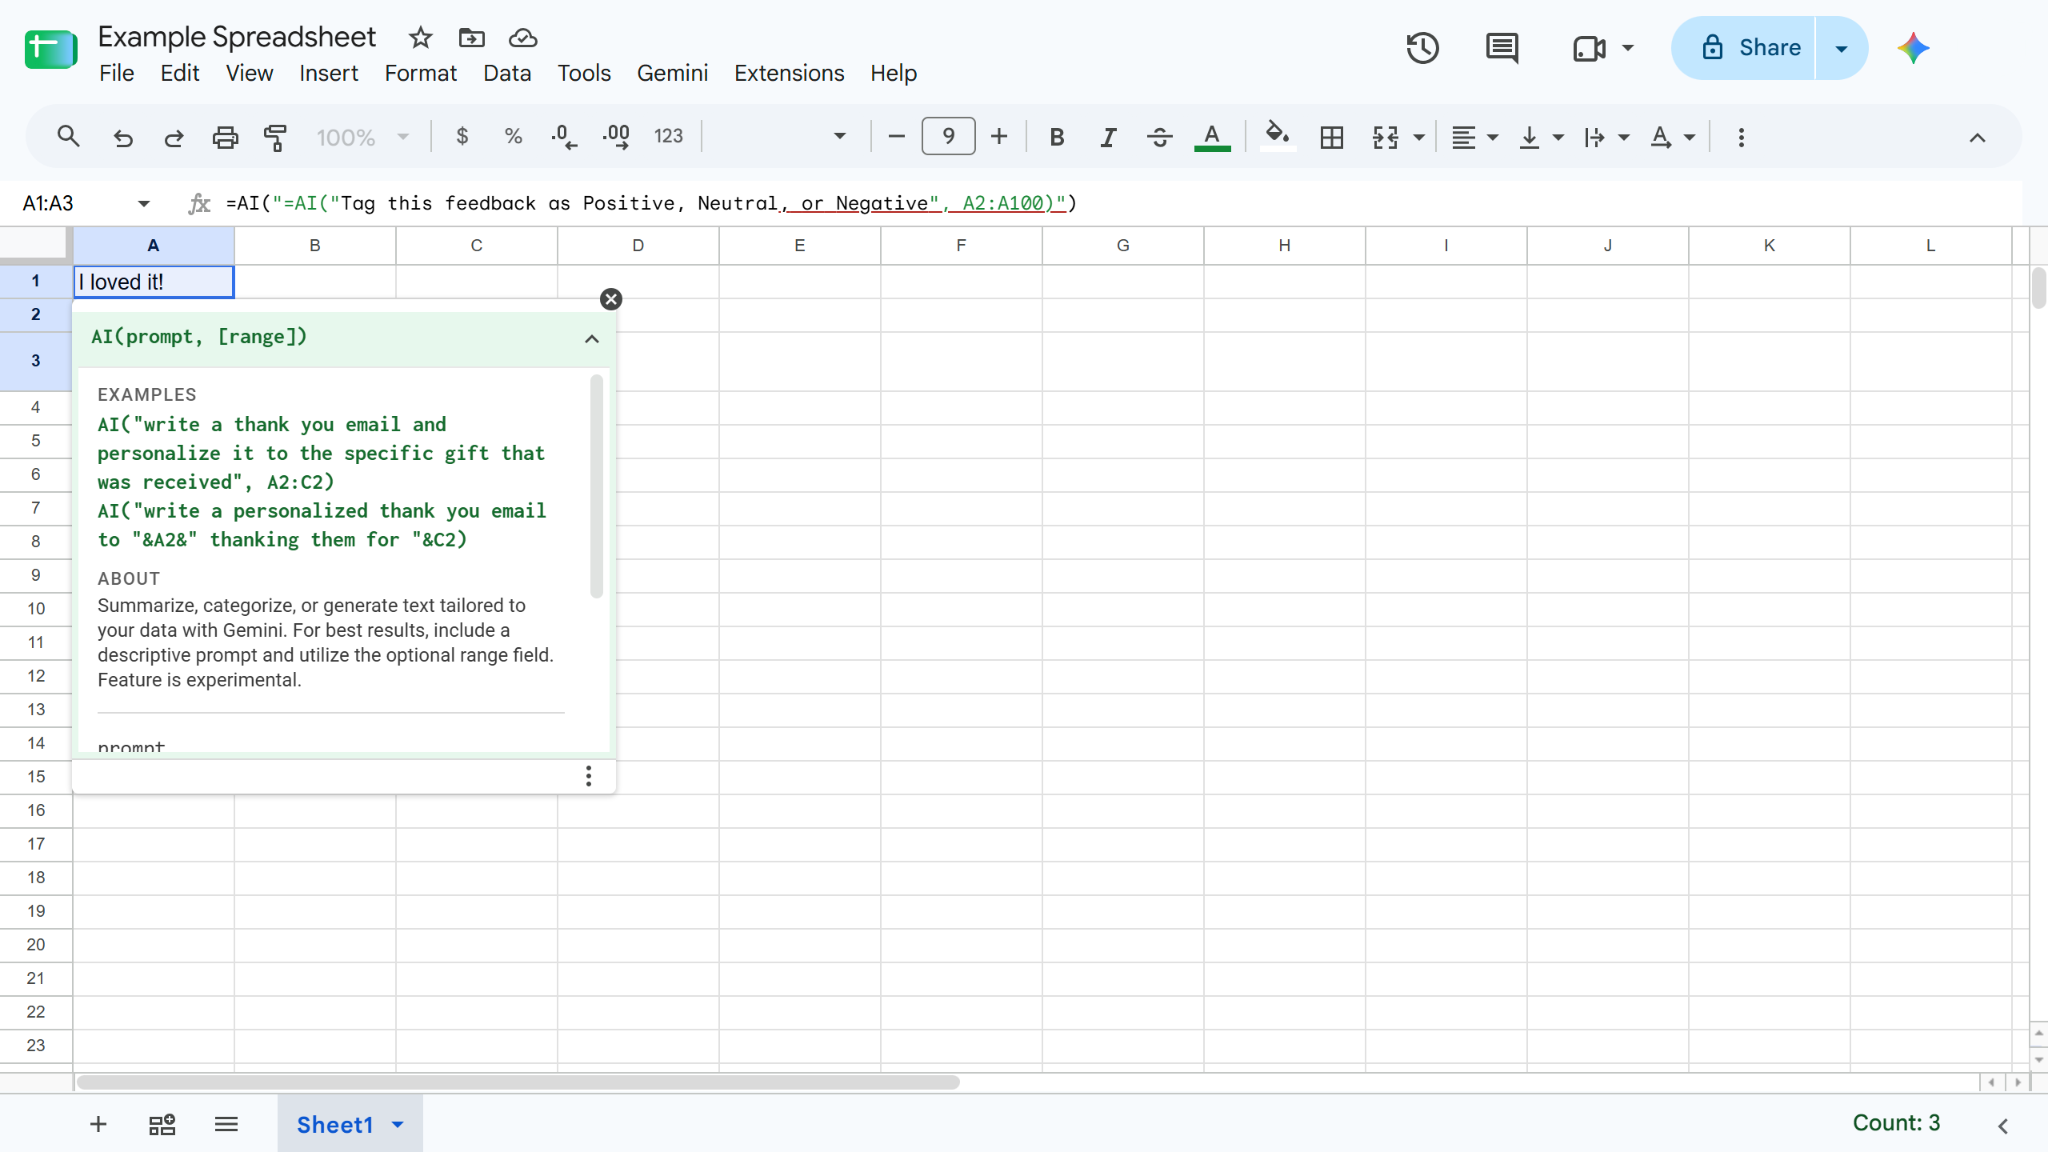2048x1152 pixels.
Task: Star the Example Spreadsheet document
Action: [420, 38]
